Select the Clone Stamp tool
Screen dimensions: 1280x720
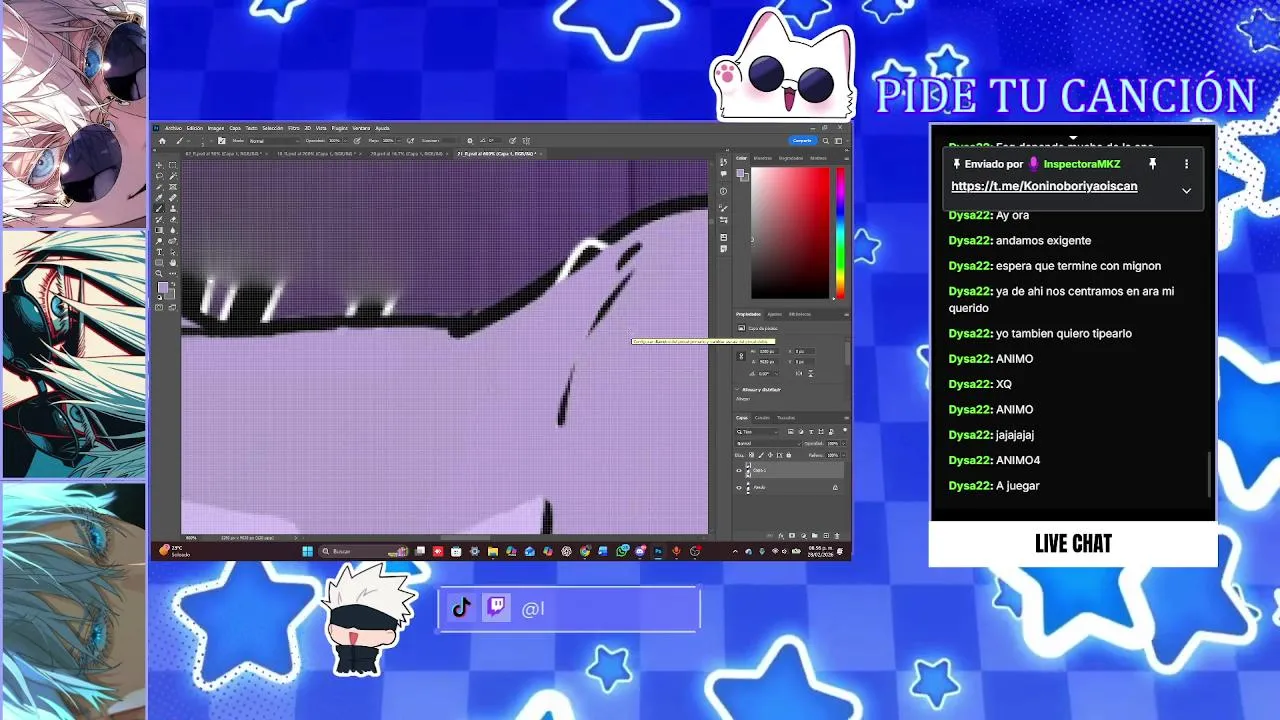pos(172,209)
